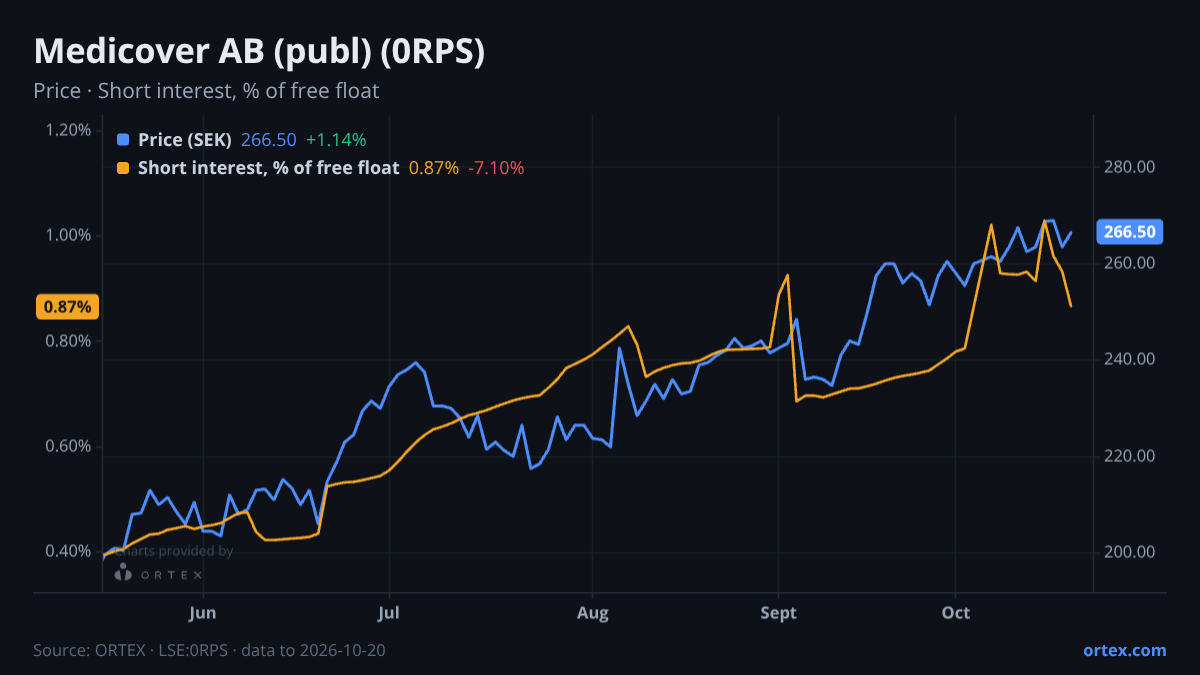Viewport: 1200px width, 675px height.
Task: Select 'Short interest, % of free float' legend label
Action: point(268,168)
